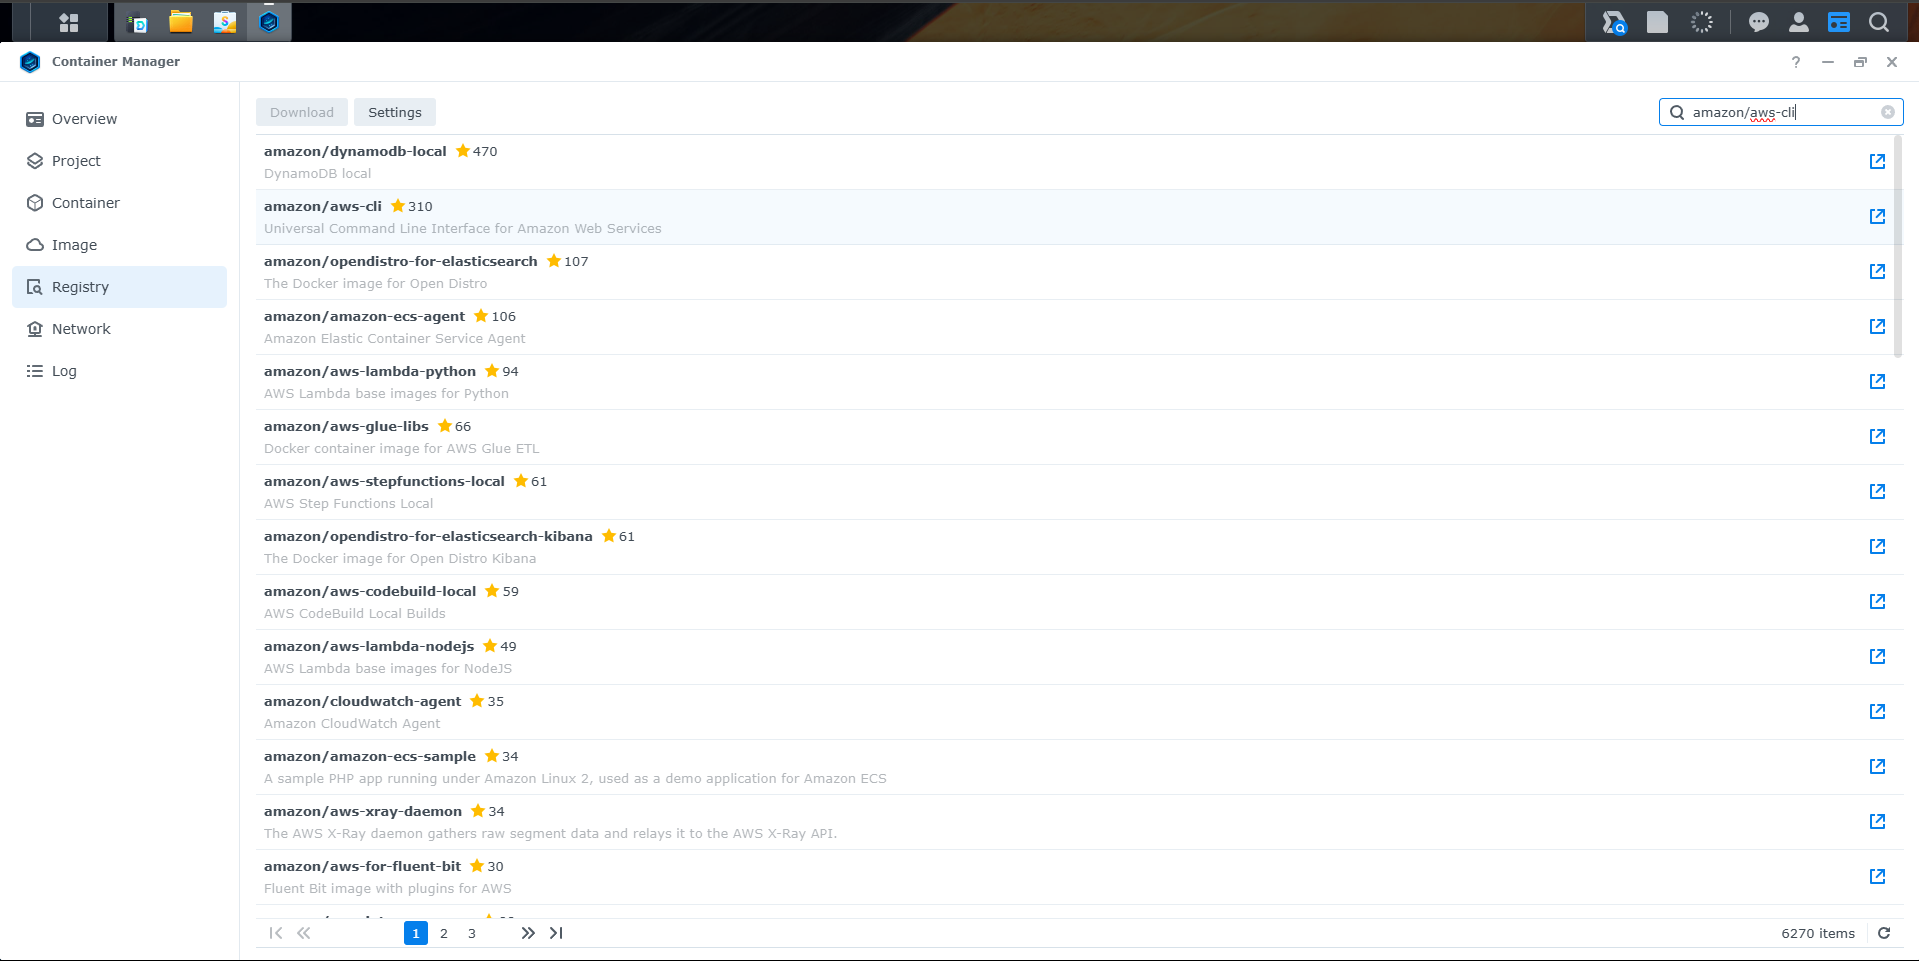Open external link for amazon/dynamodb-local

point(1877,162)
